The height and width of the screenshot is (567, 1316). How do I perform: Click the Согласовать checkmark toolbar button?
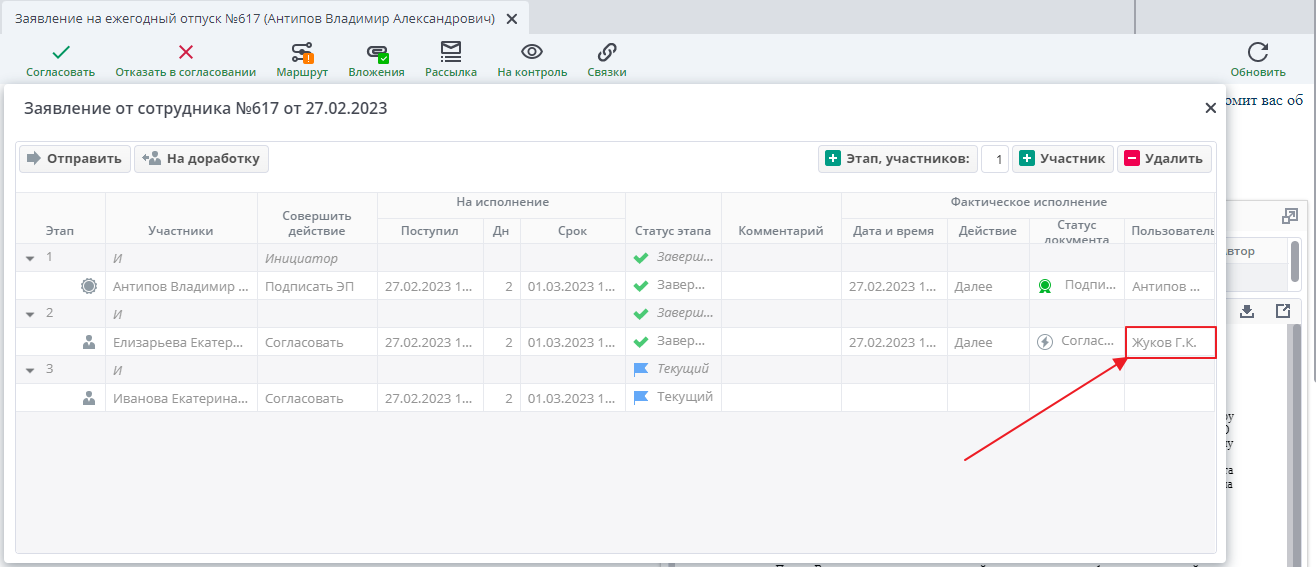[x=61, y=61]
